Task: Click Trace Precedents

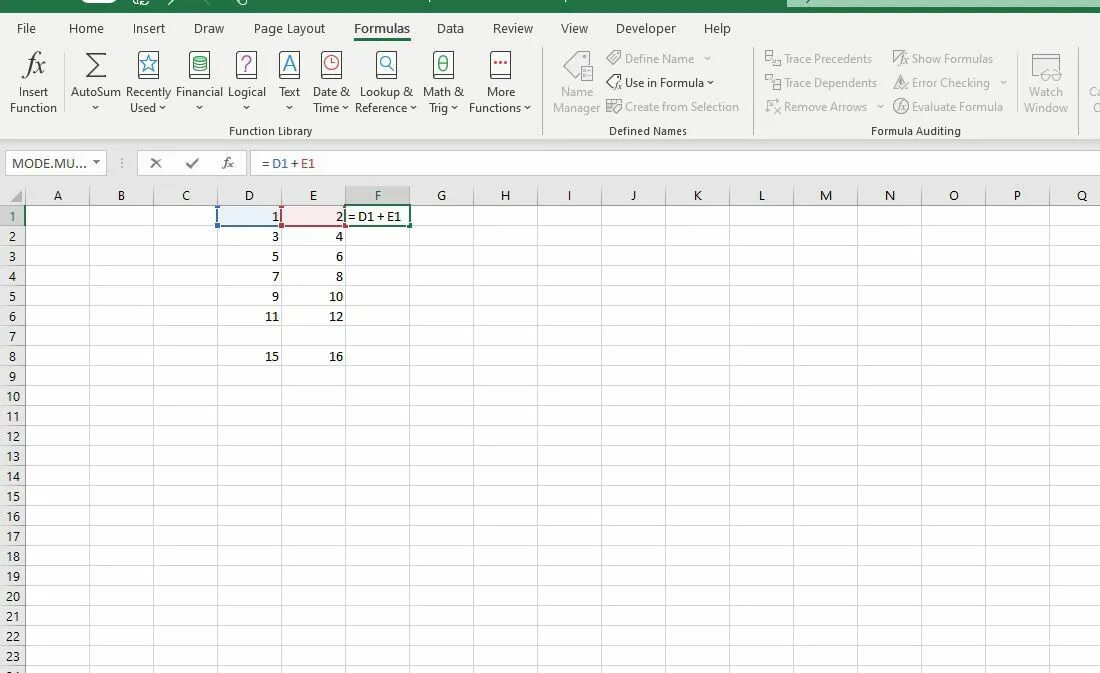Action: tap(819, 58)
